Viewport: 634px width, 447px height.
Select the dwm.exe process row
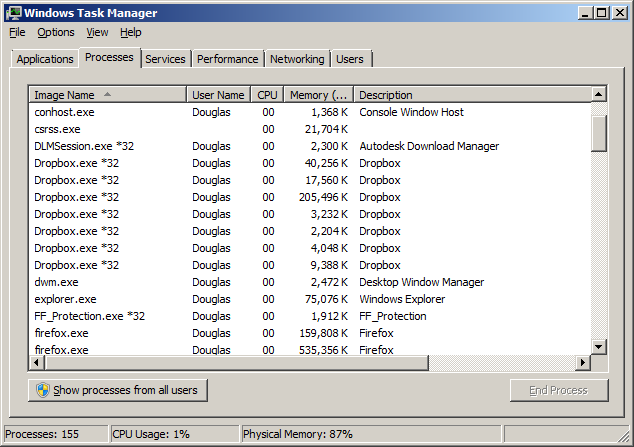(56, 282)
